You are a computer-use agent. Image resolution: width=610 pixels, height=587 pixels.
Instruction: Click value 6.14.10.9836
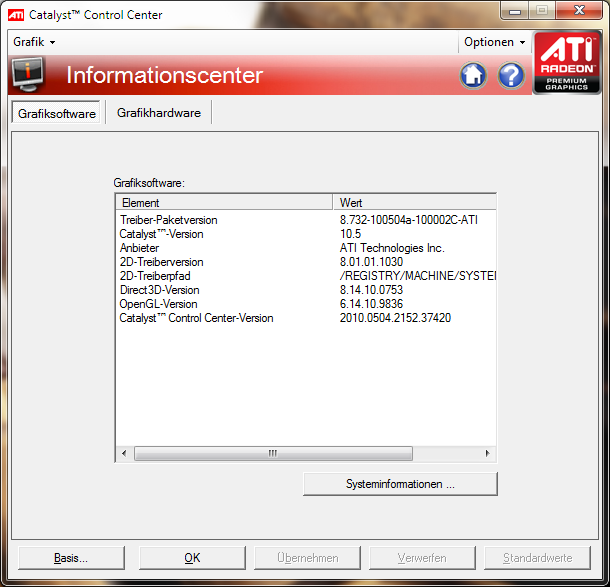click(x=371, y=304)
